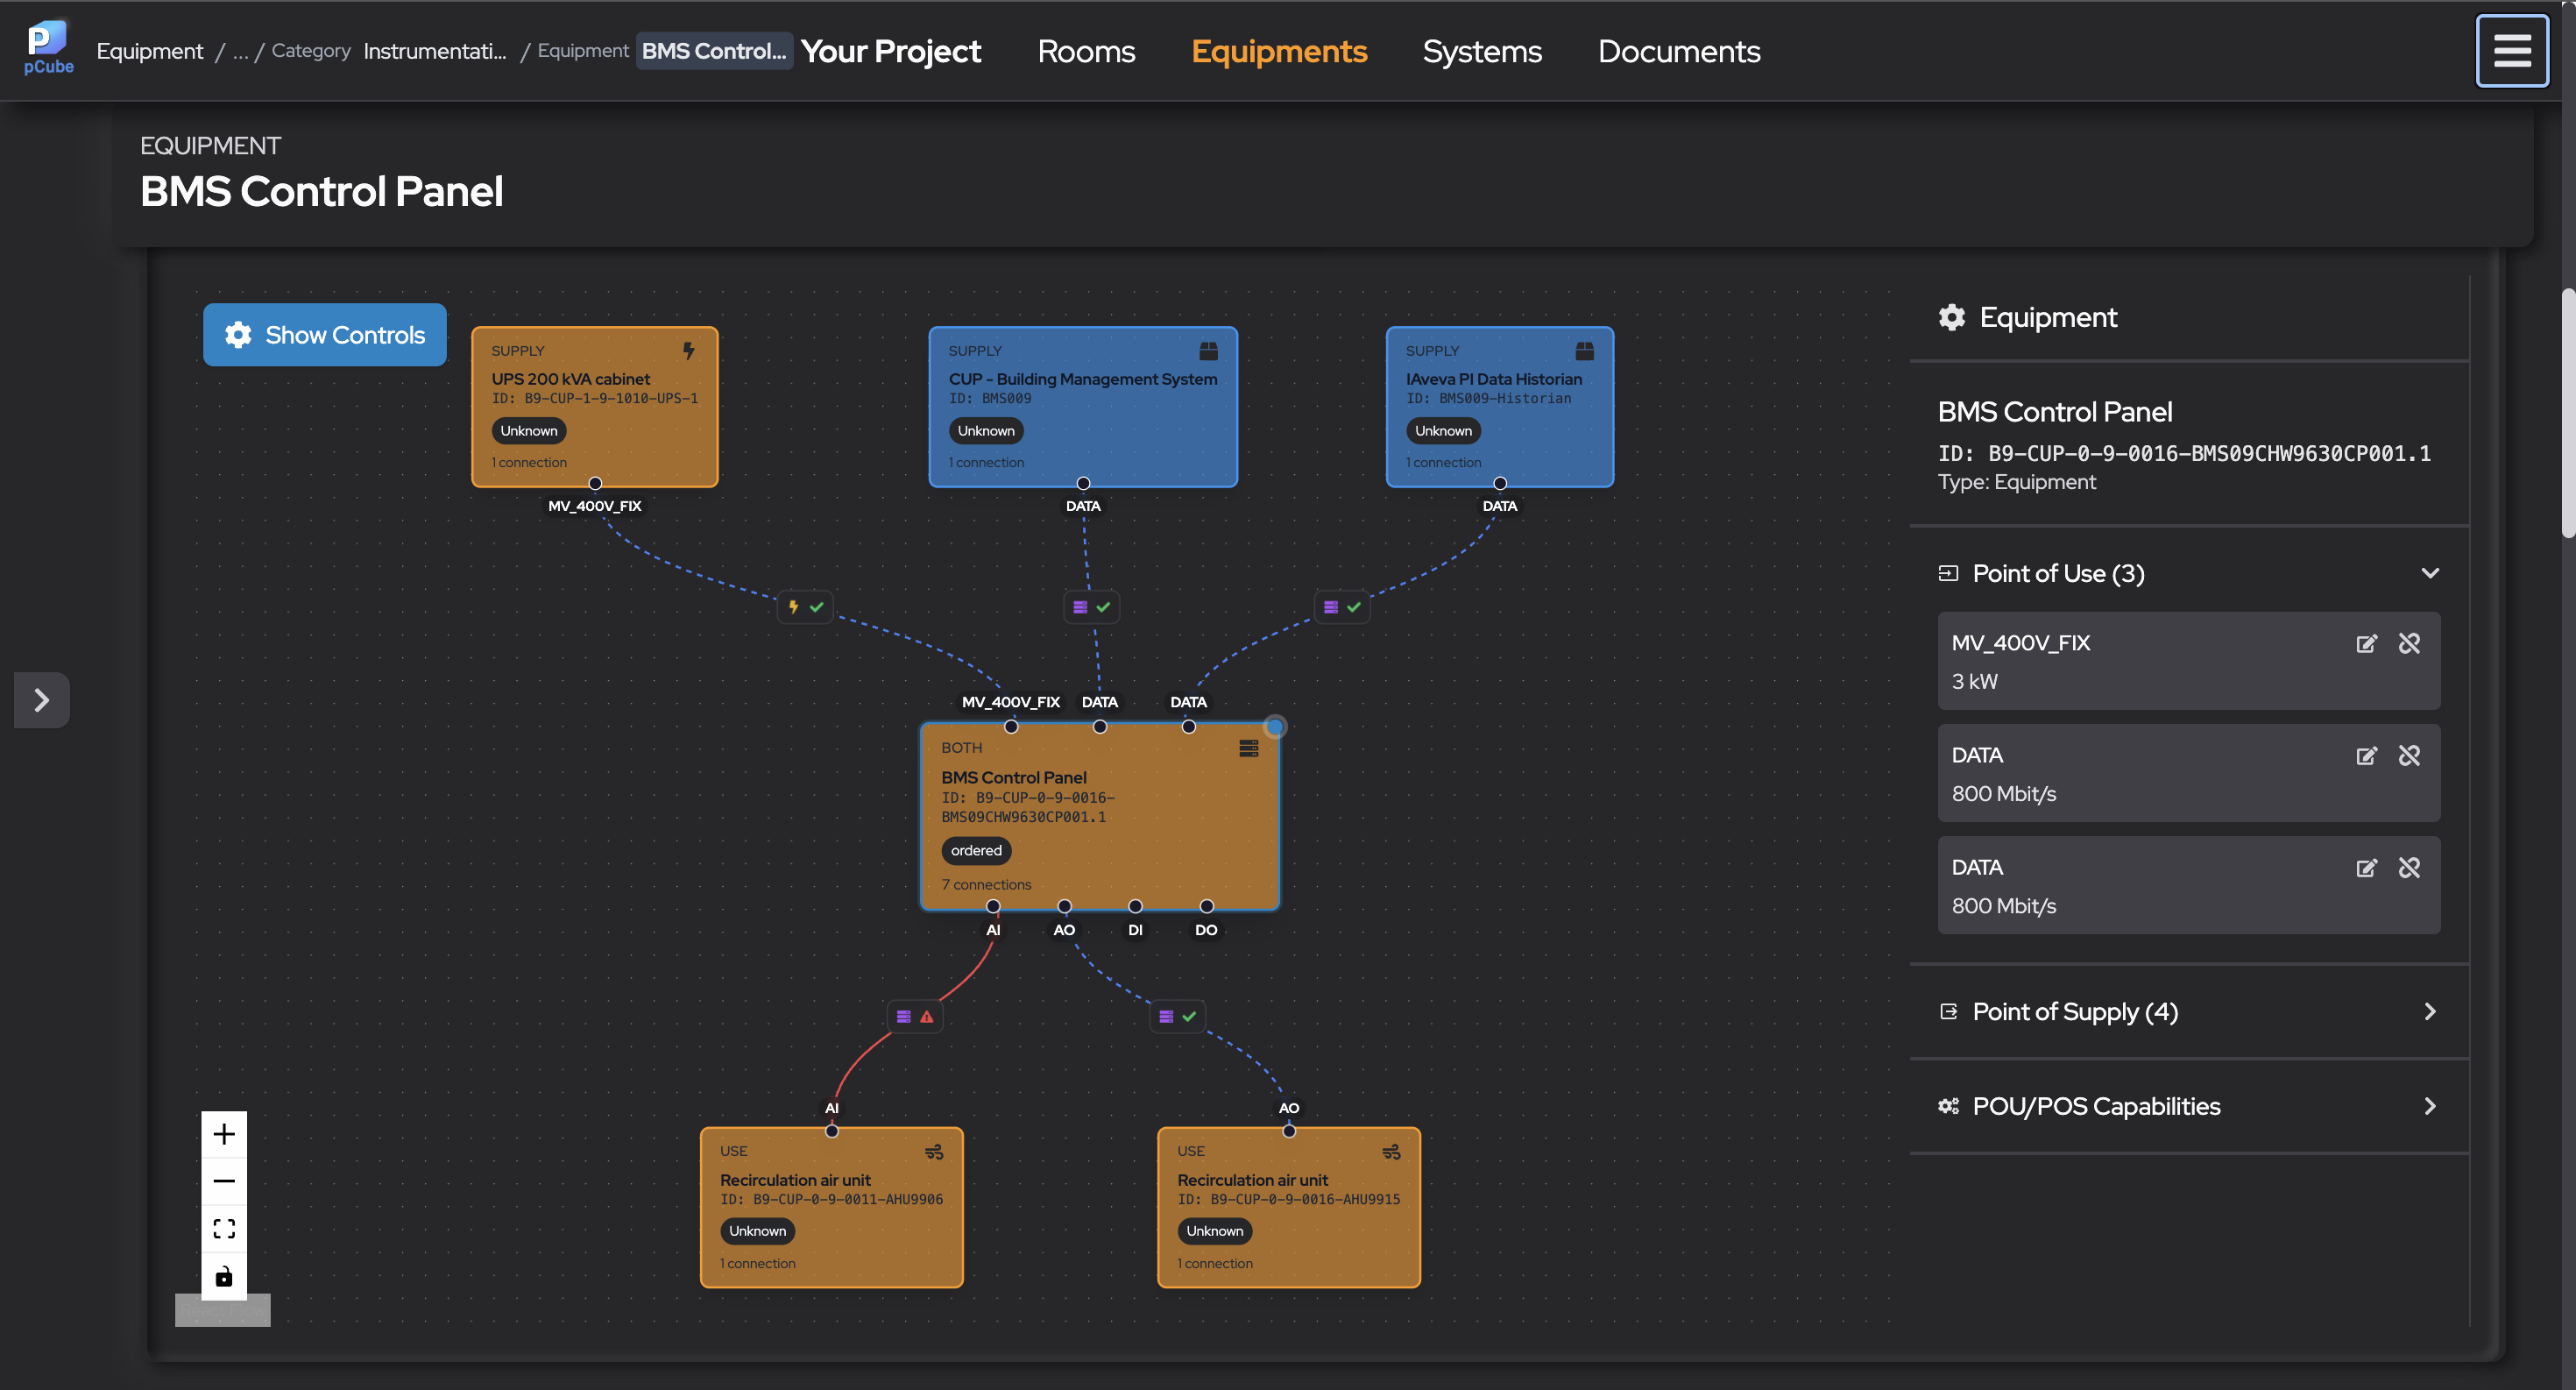
Task: Edit the first DATA point of use
Action: coord(2366,755)
